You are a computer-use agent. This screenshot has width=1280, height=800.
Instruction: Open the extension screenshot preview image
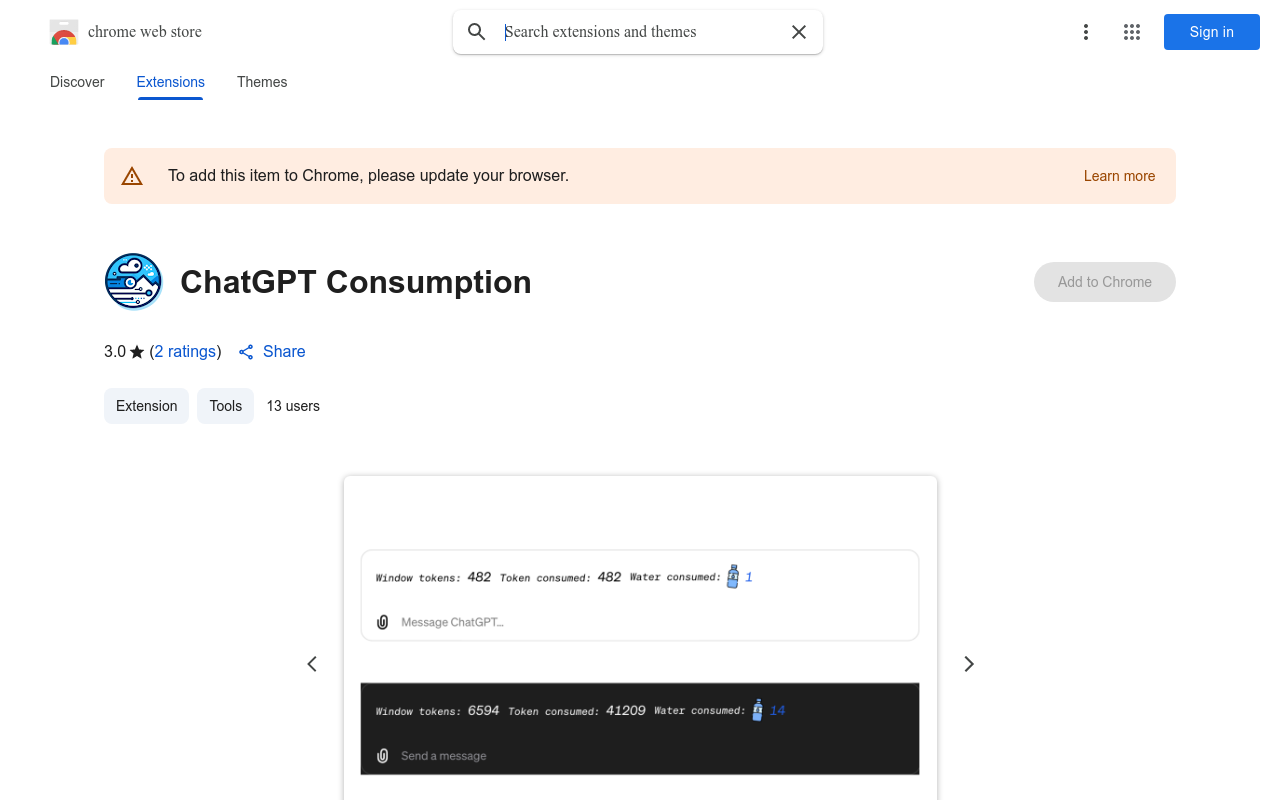tap(640, 638)
